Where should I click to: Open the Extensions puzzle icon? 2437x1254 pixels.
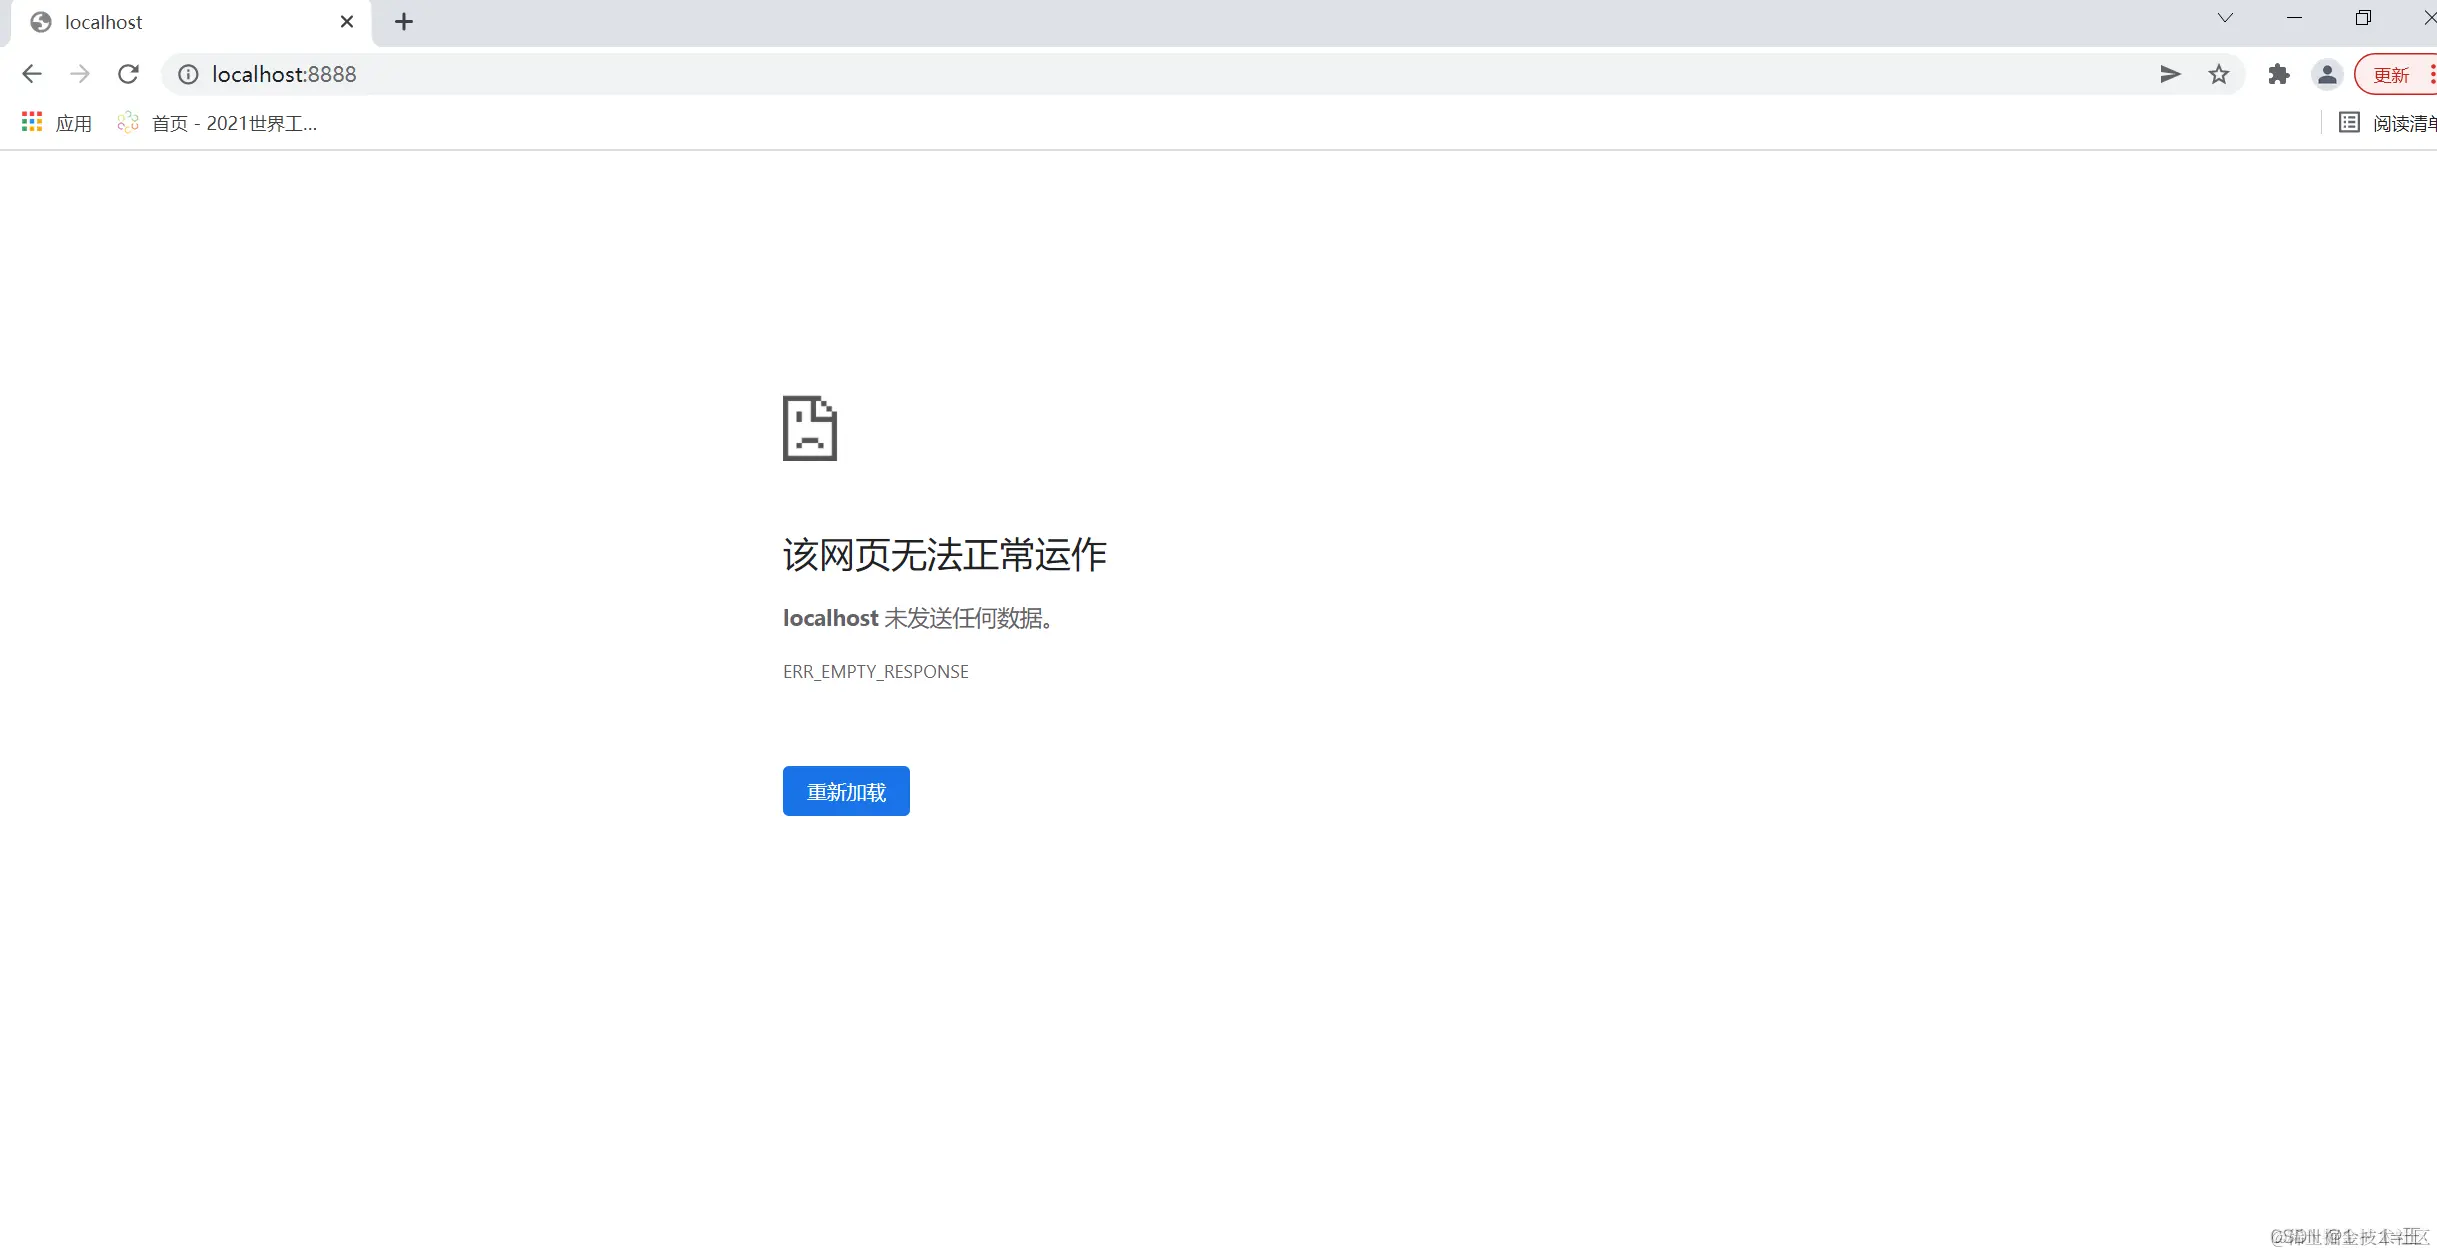coord(2278,74)
